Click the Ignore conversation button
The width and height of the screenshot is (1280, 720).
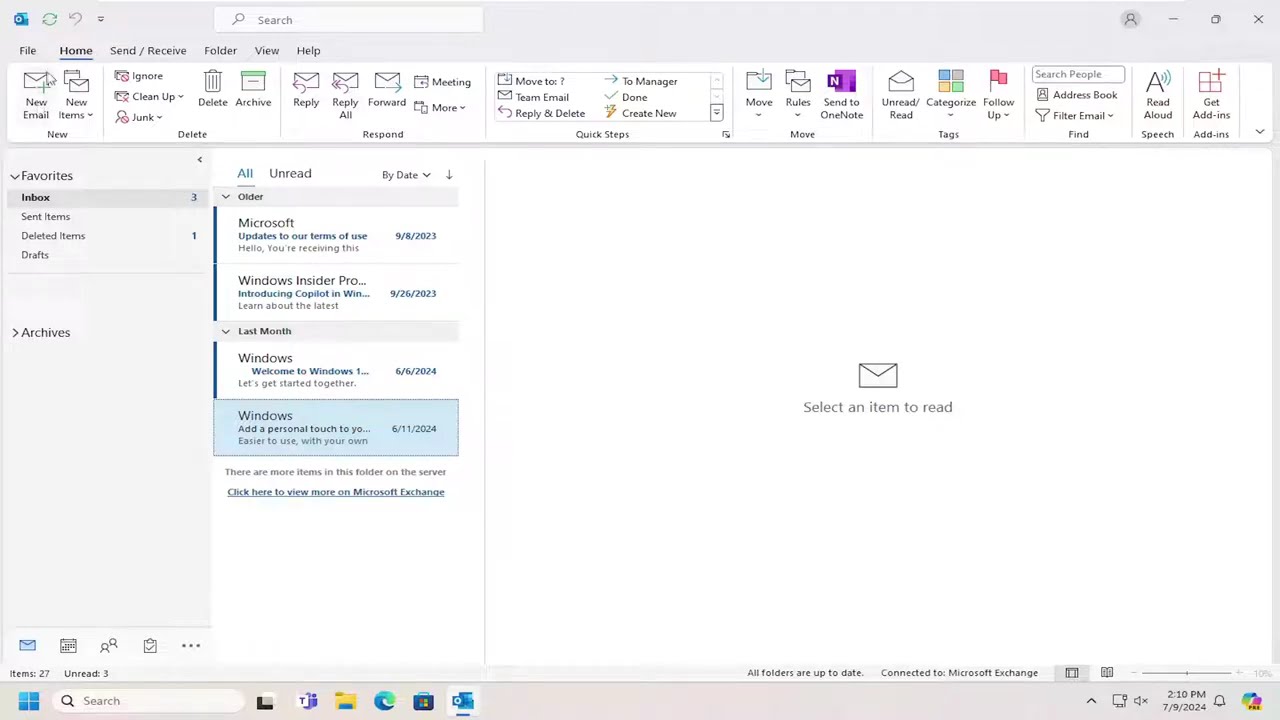138,76
